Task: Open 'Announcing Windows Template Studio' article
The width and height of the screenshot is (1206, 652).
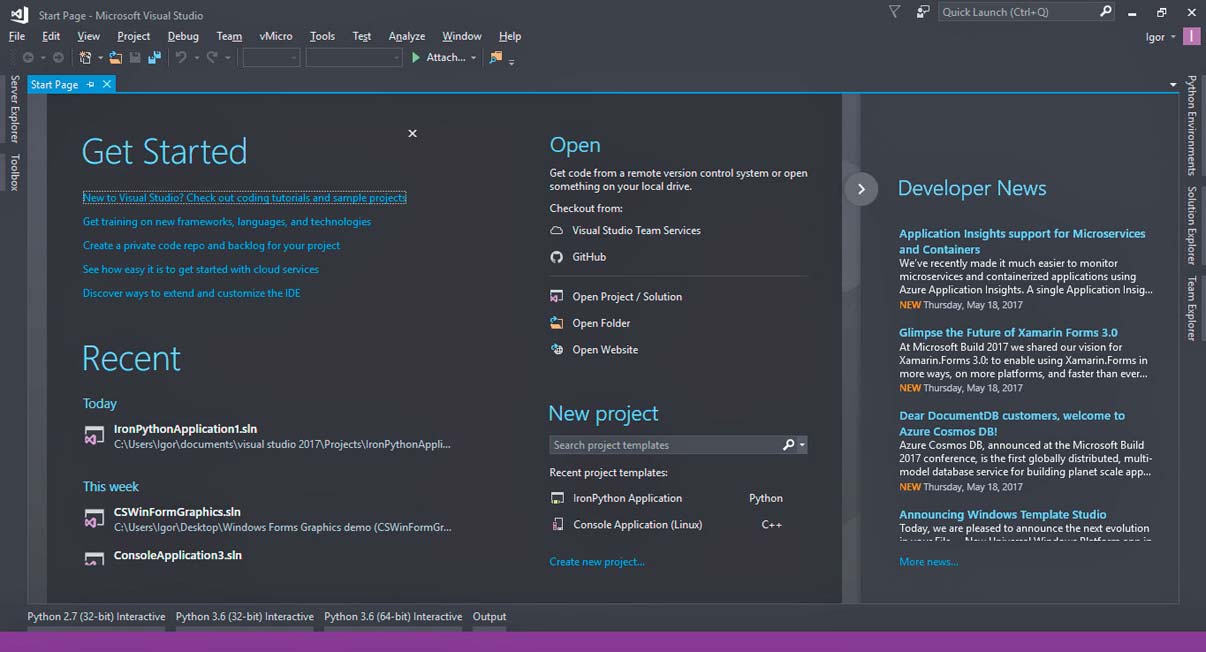Action: (x=1002, y=515)
